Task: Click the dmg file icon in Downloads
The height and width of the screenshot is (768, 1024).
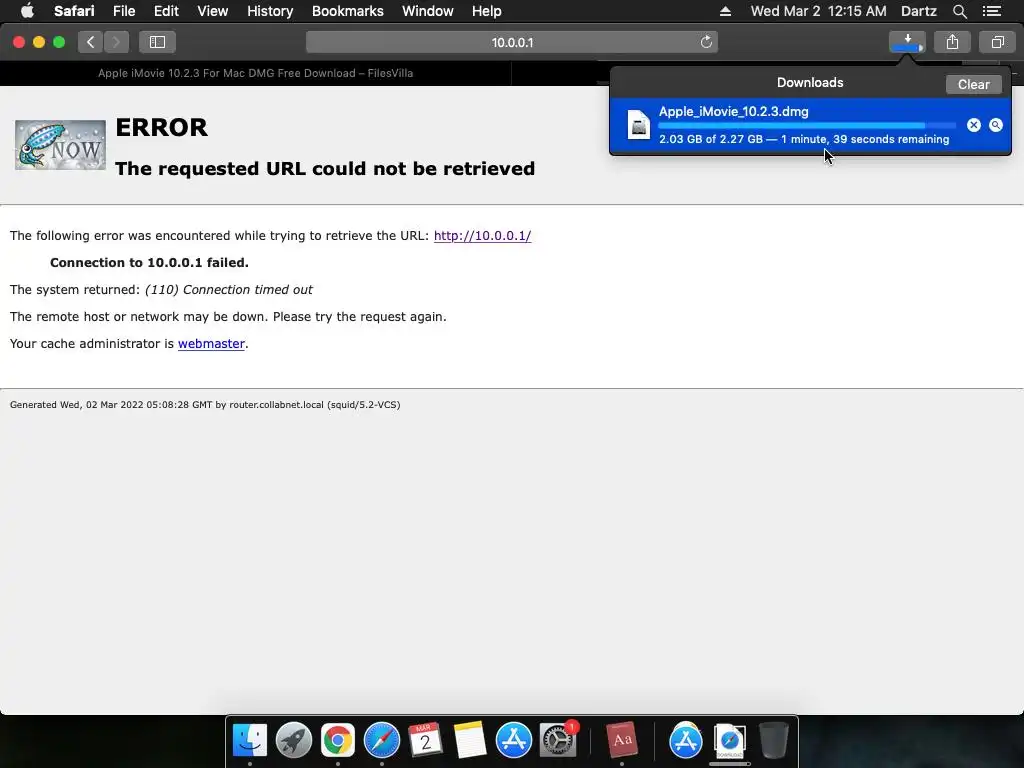Action: (639, 125)
